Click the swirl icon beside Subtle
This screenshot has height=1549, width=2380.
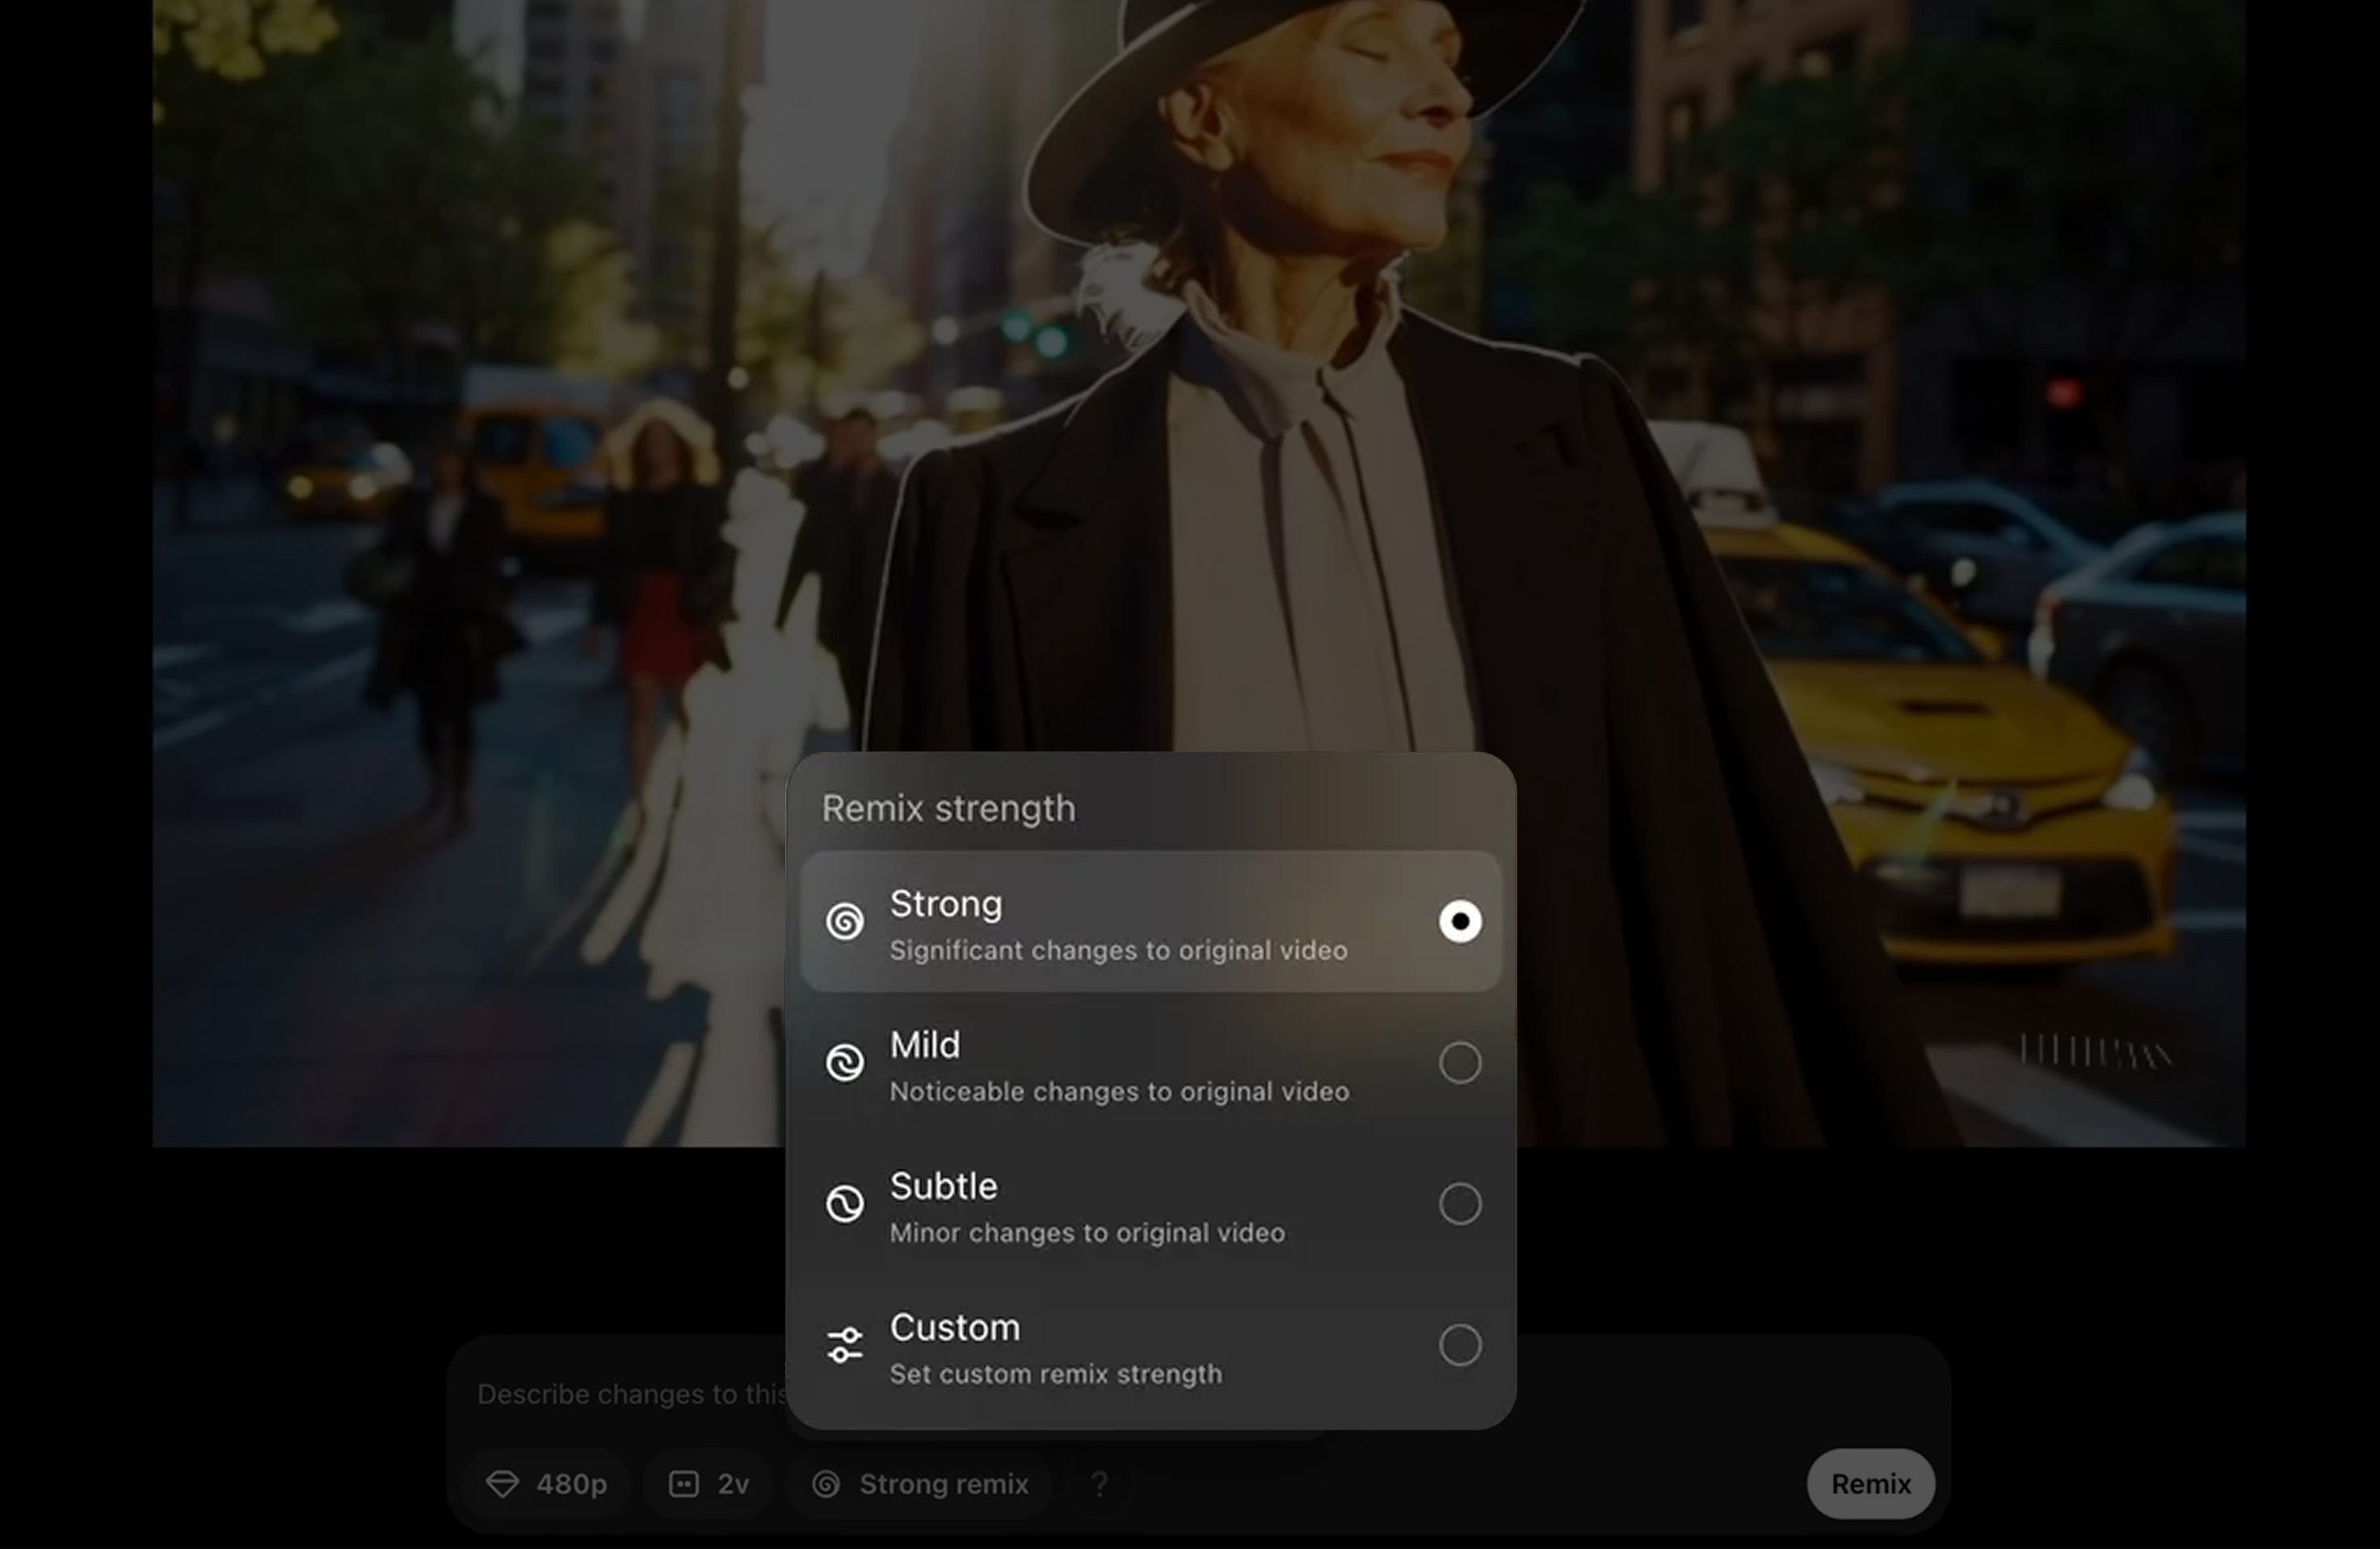pyautogui.click(x=845, y=1203)
